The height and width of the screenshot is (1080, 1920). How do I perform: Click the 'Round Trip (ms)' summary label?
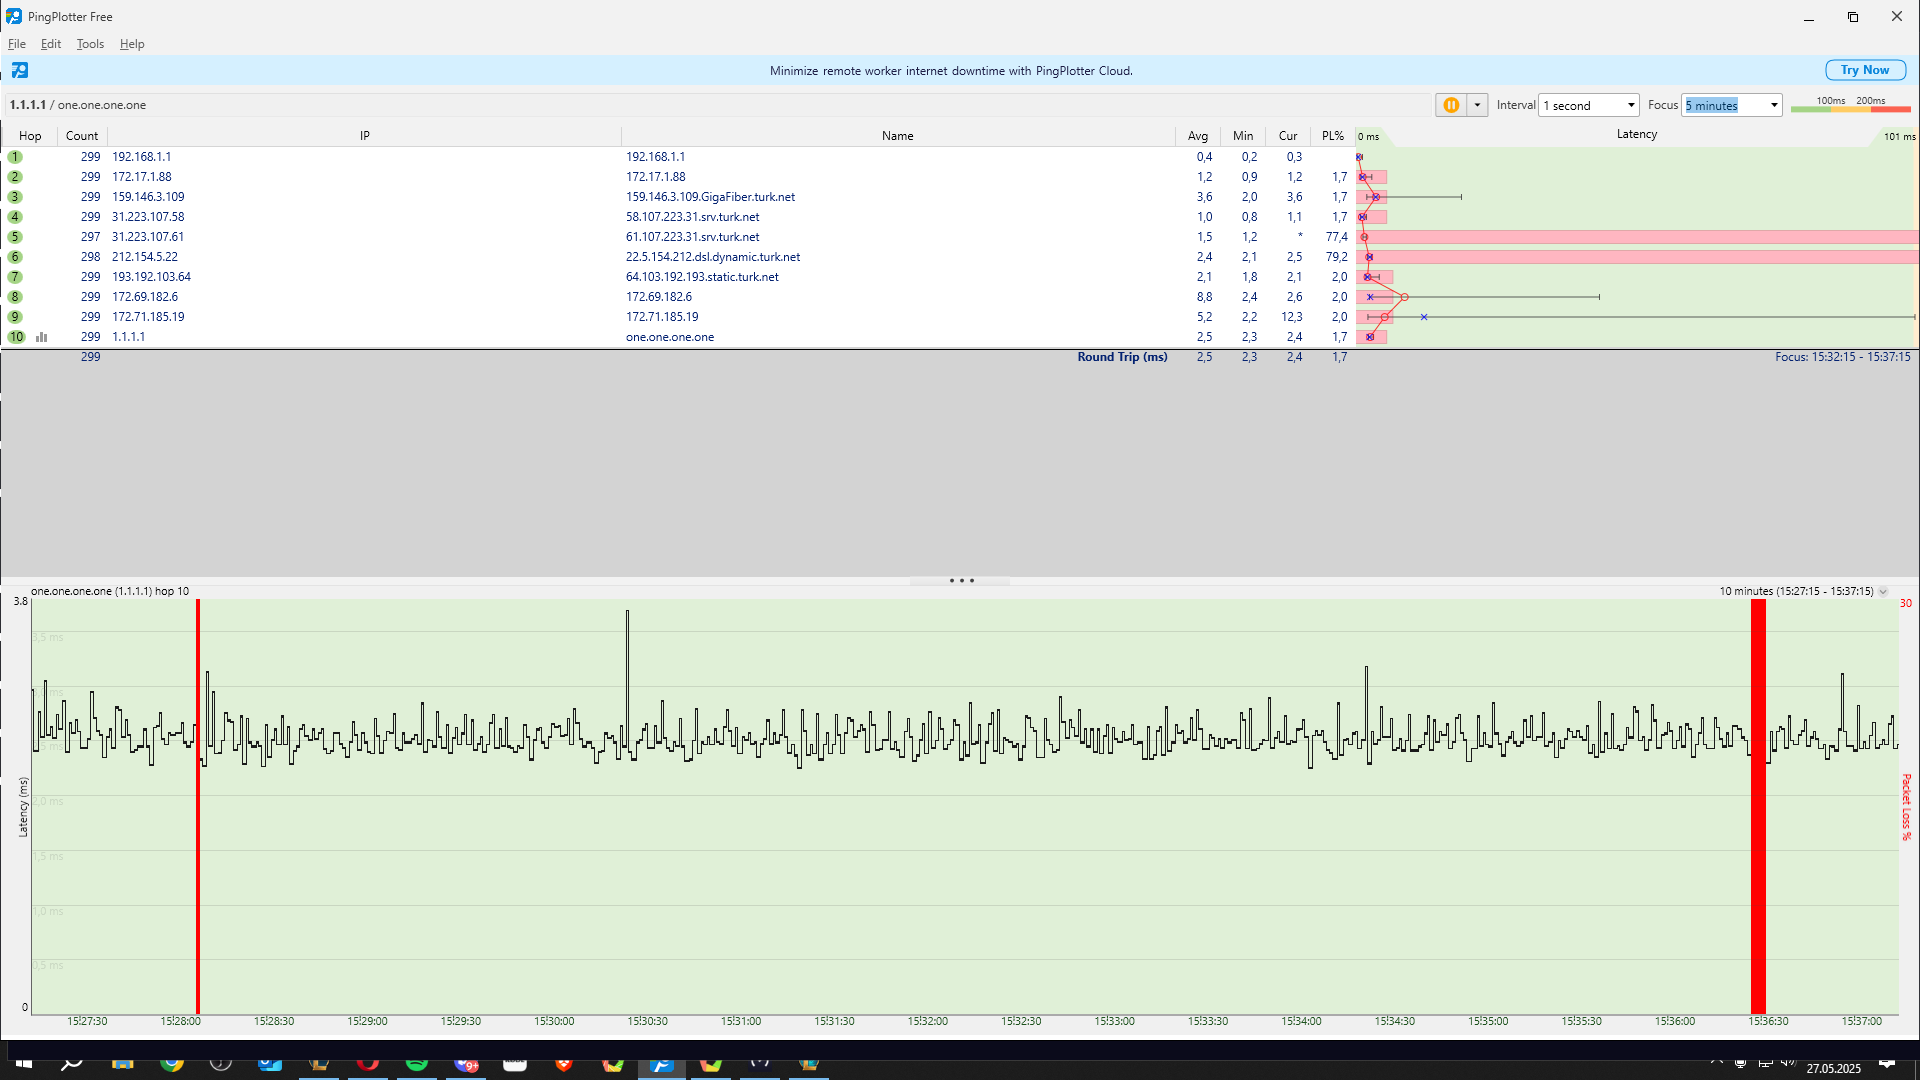click(x=1122, y=357)
